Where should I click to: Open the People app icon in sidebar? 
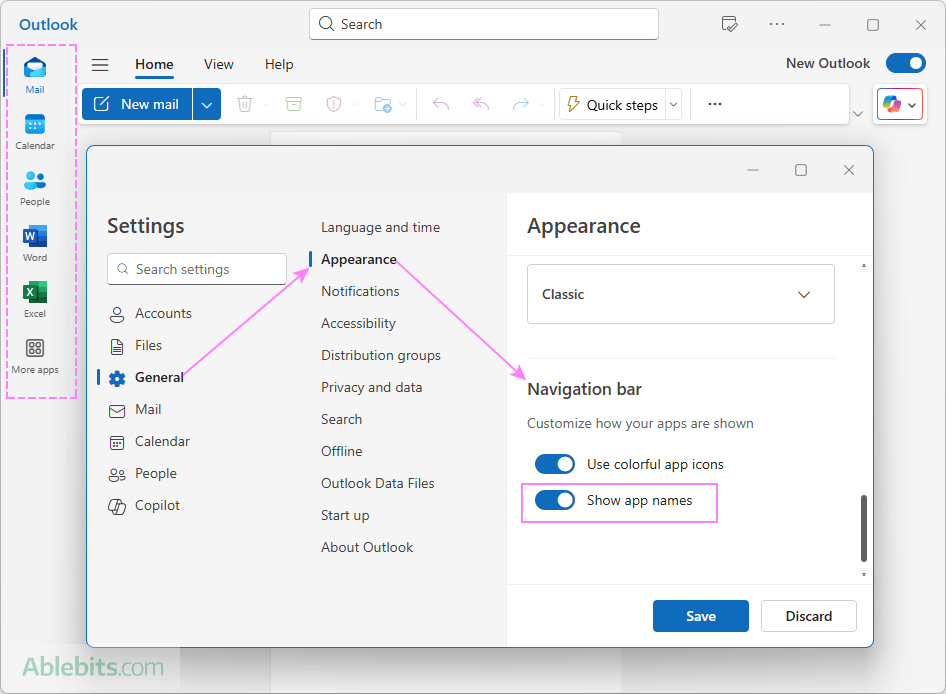pyautogui.click(x=35, y=188)
